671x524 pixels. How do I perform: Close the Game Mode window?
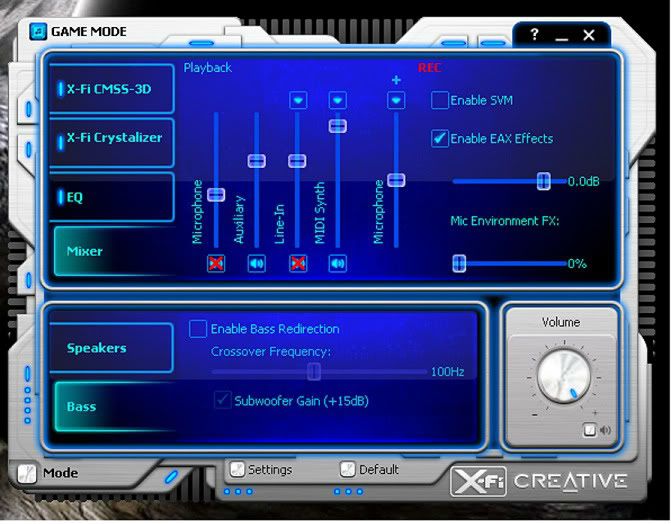[x=589, y=35]
